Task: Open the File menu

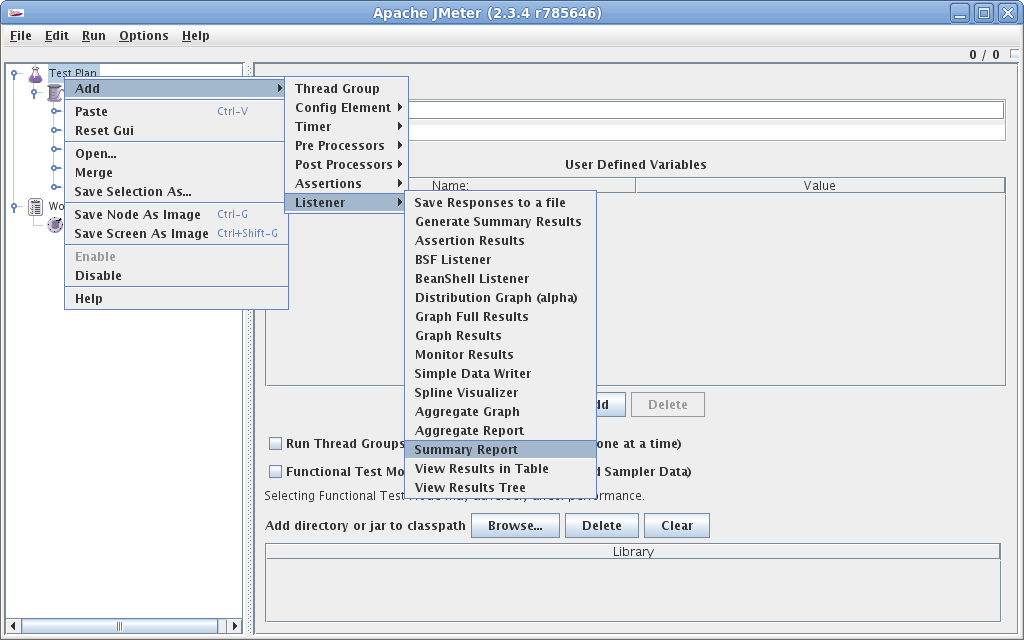Action: point(21,36)
